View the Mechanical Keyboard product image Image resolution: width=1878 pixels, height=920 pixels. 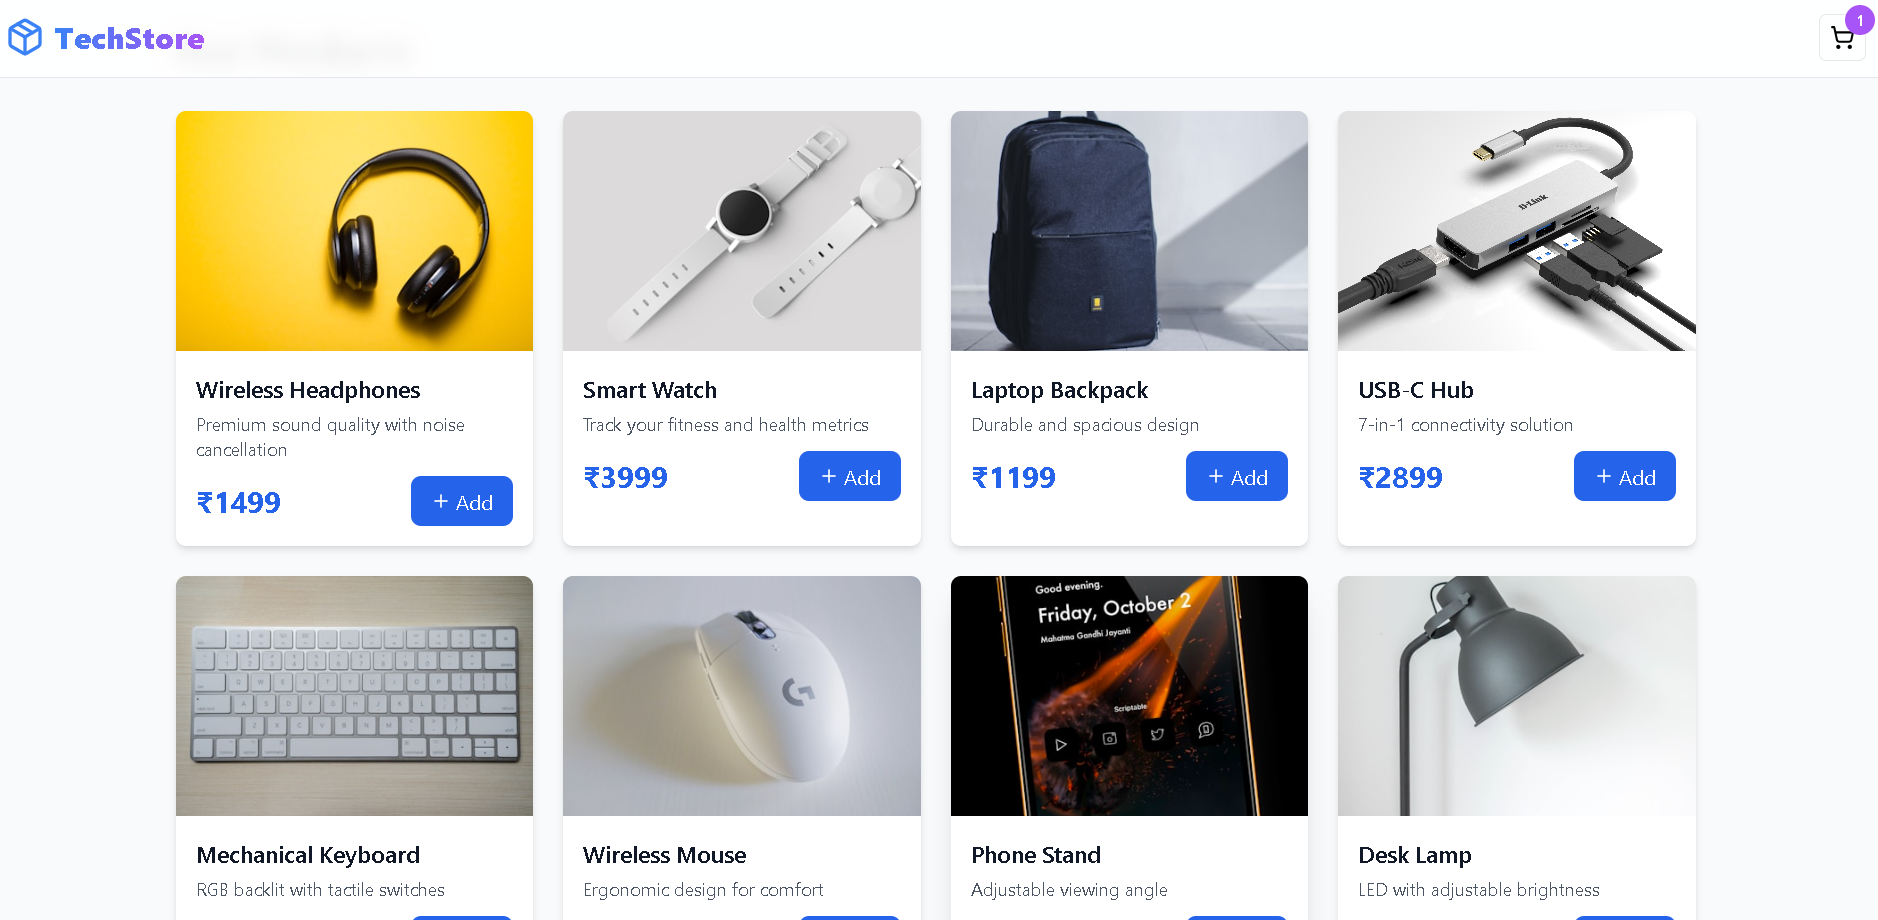[354, 696]
